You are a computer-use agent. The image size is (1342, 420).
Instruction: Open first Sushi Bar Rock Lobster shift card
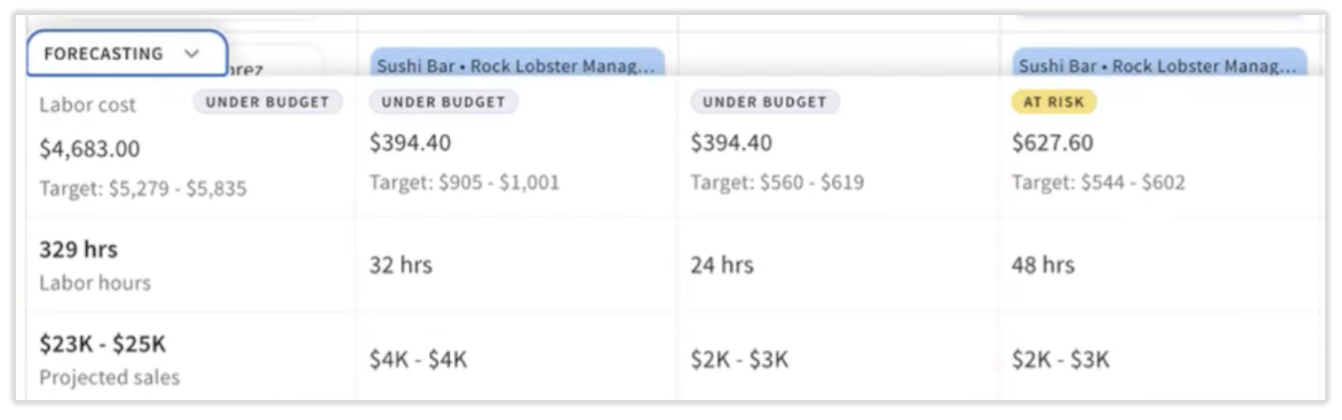tap(517, 65)
